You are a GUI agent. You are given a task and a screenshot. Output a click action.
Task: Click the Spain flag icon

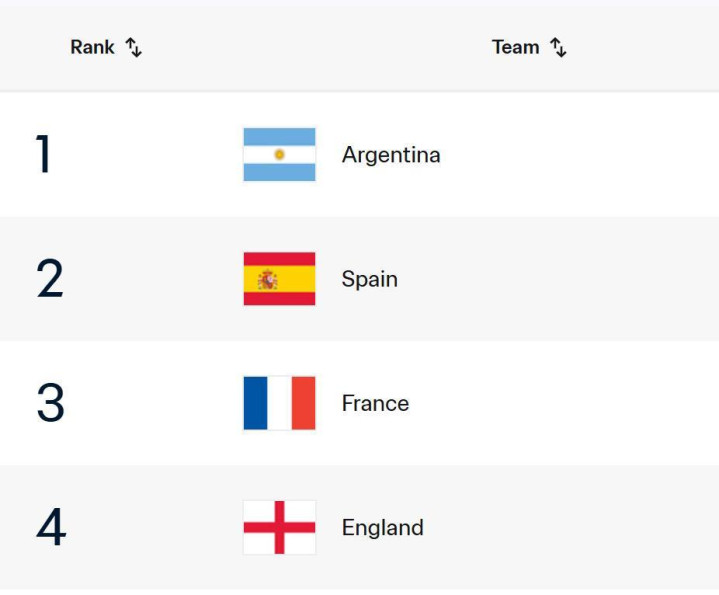click(279, 279)
